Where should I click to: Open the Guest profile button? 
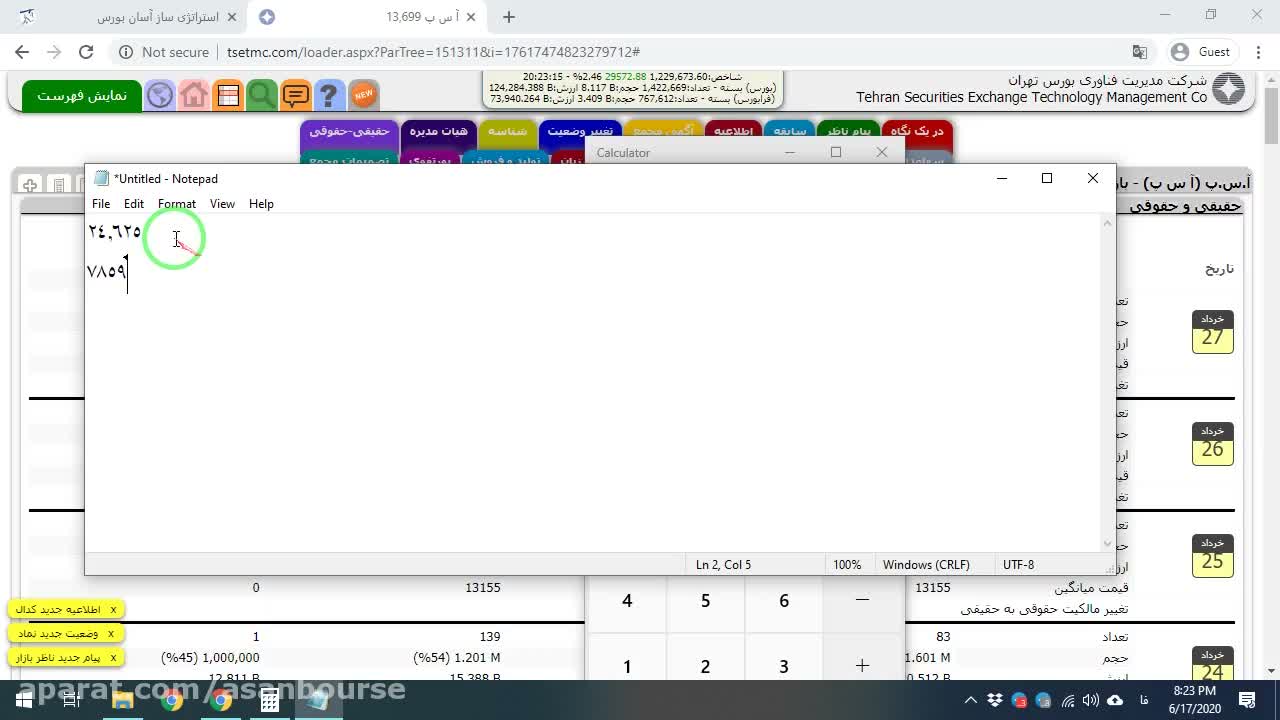click(x=1200, y=52)
